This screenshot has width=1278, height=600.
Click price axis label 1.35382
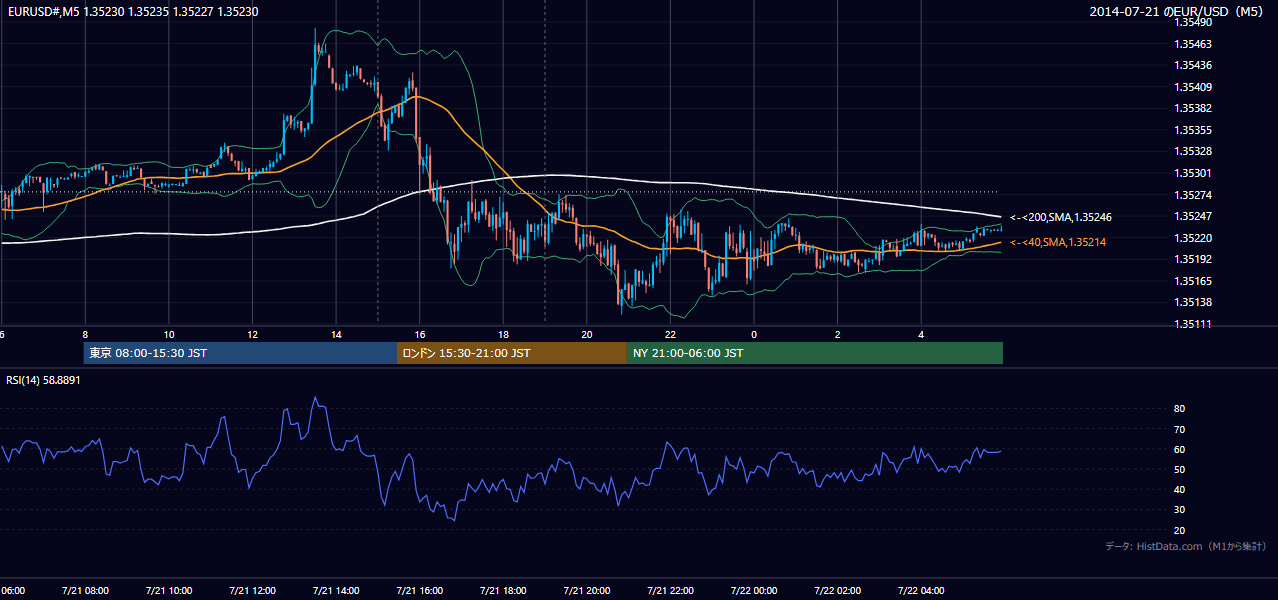1193,108
